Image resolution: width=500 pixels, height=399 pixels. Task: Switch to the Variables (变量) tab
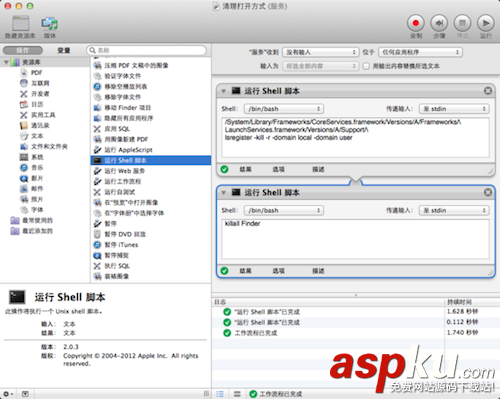coord(64,50)
